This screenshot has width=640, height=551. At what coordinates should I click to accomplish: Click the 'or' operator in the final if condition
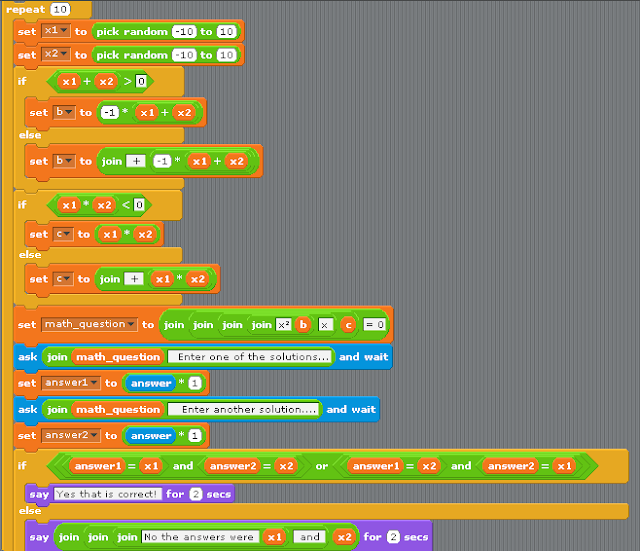322,466
